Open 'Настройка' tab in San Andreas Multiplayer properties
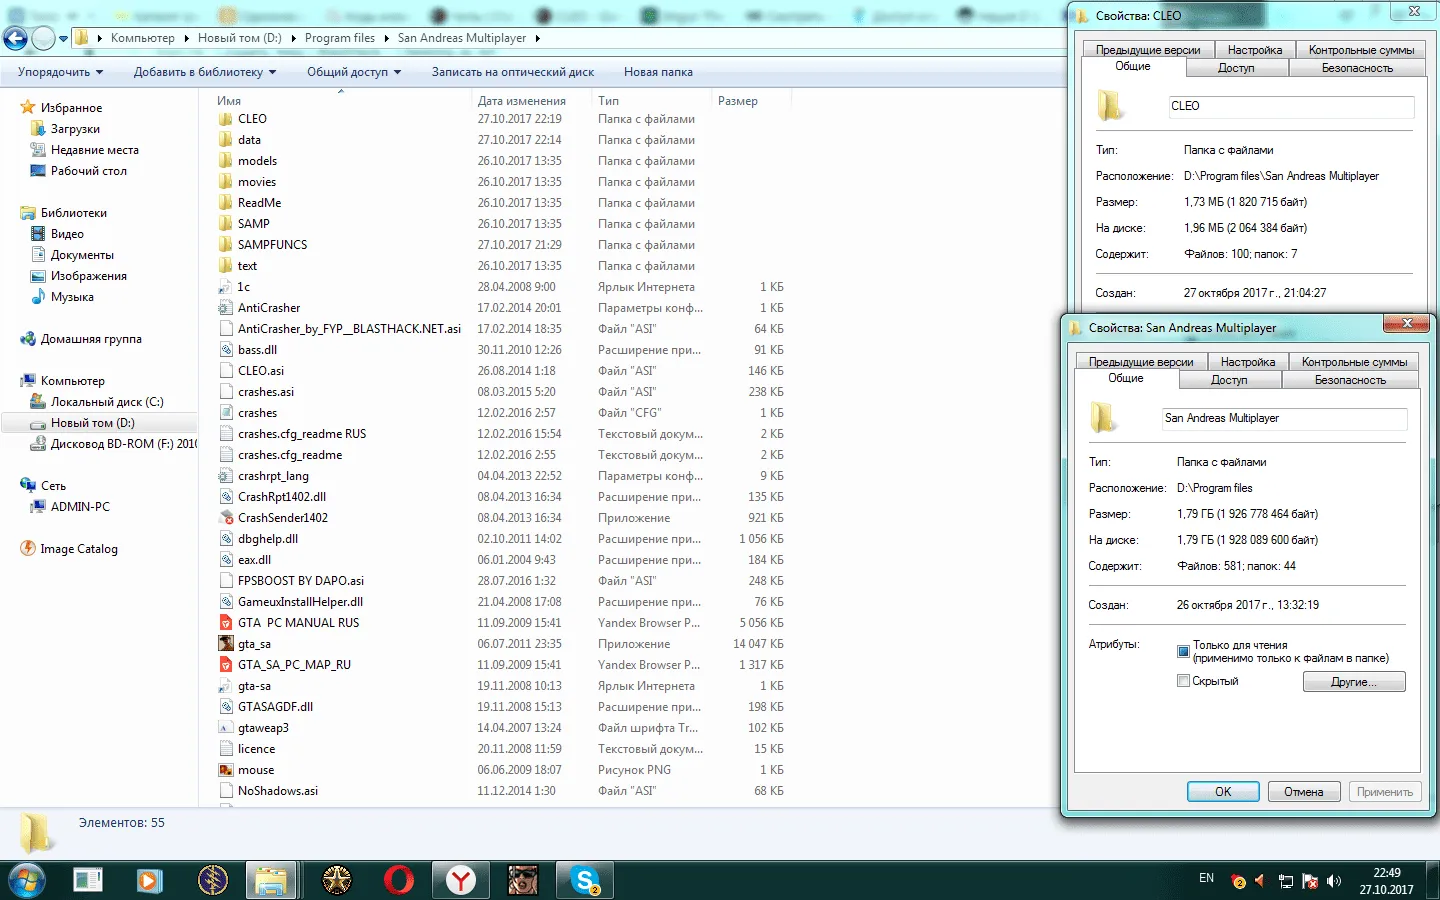The height and width of the screenshot is (900, 1440). click(x=1248, y=362)
